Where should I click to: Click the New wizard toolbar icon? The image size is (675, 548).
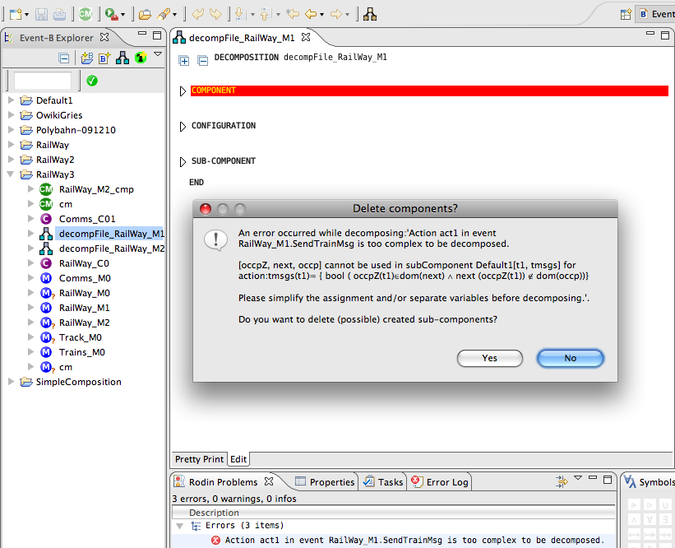click(17, 14)
